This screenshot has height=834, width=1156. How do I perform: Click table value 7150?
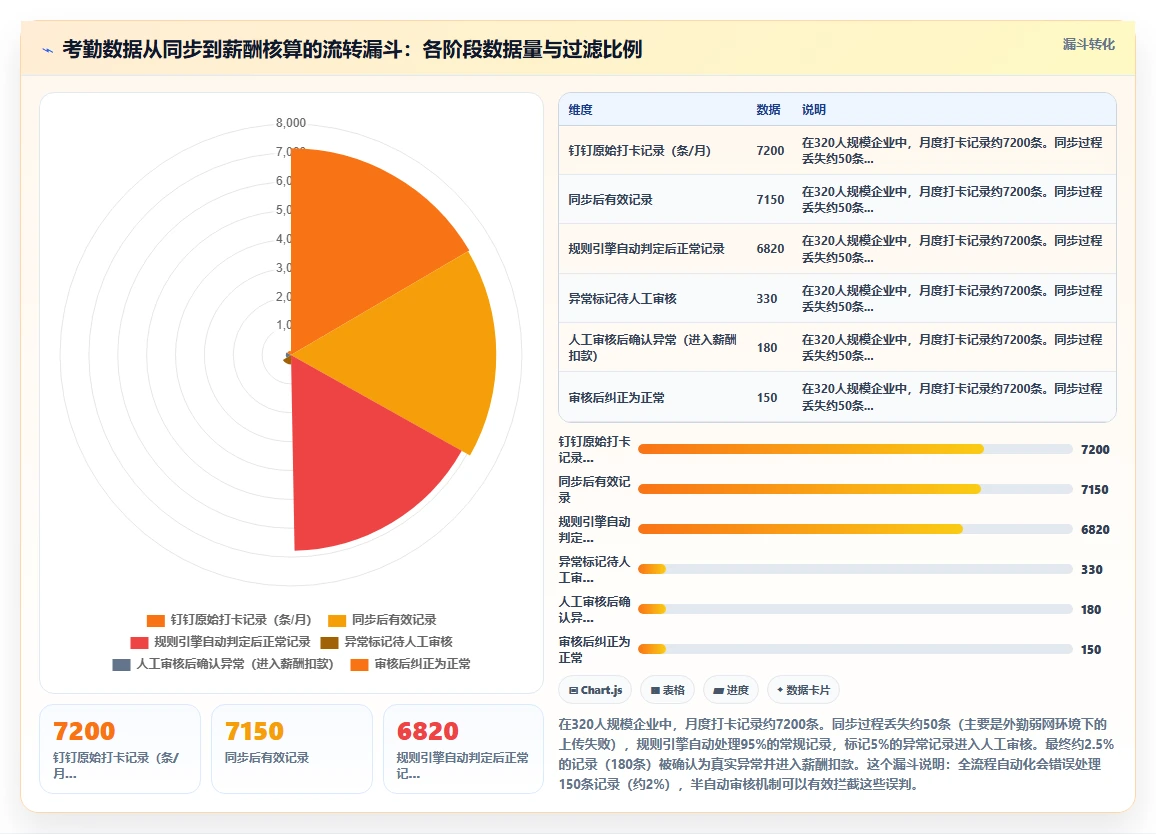[770, 200]
